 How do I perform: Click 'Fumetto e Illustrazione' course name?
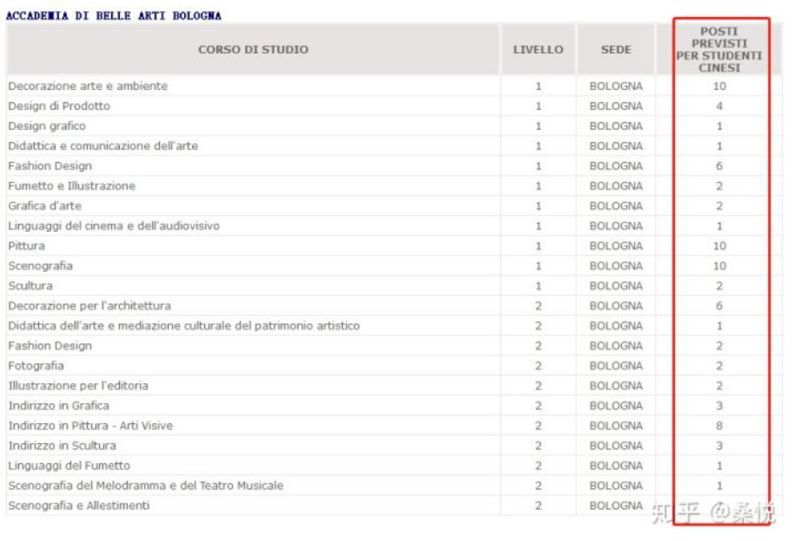[x=71, y=186]
